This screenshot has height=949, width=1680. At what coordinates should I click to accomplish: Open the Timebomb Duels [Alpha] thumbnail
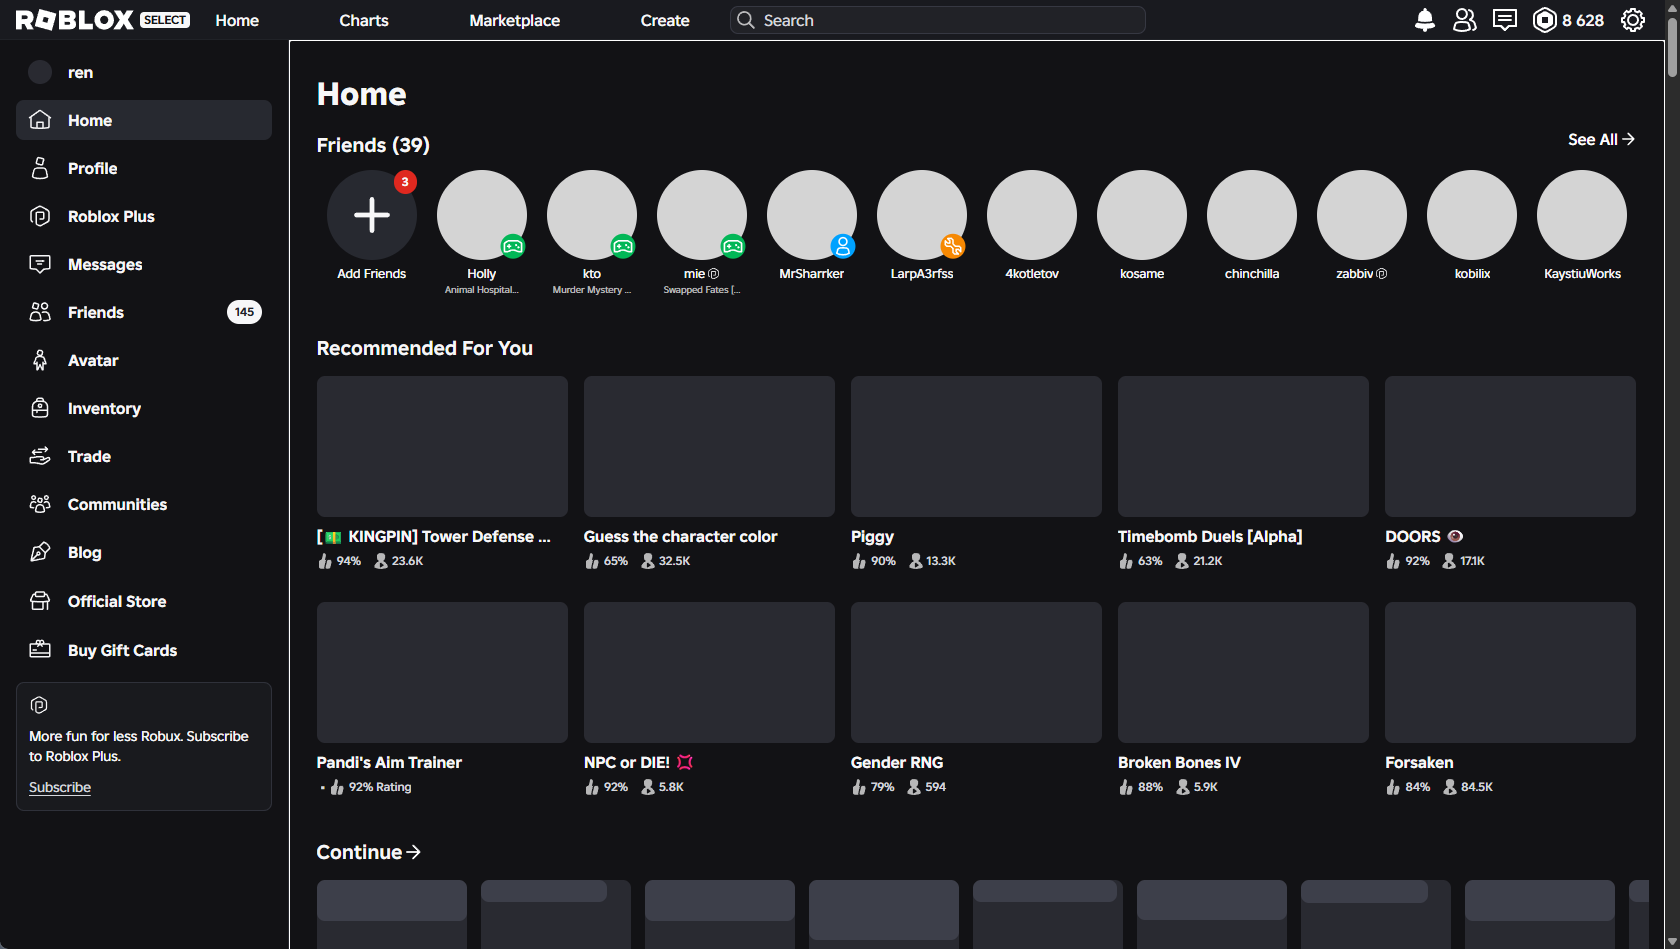pyautogui.click(x=1243, y=446)
